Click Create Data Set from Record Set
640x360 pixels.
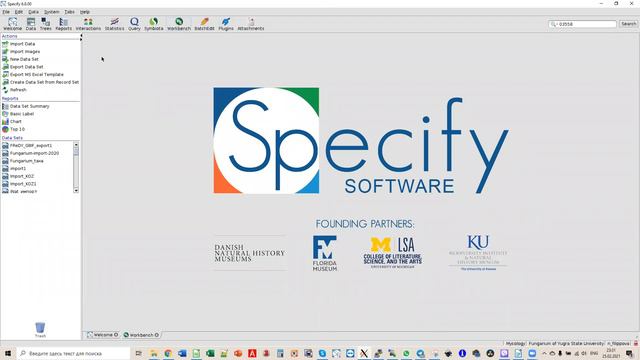tap(40, 82)
